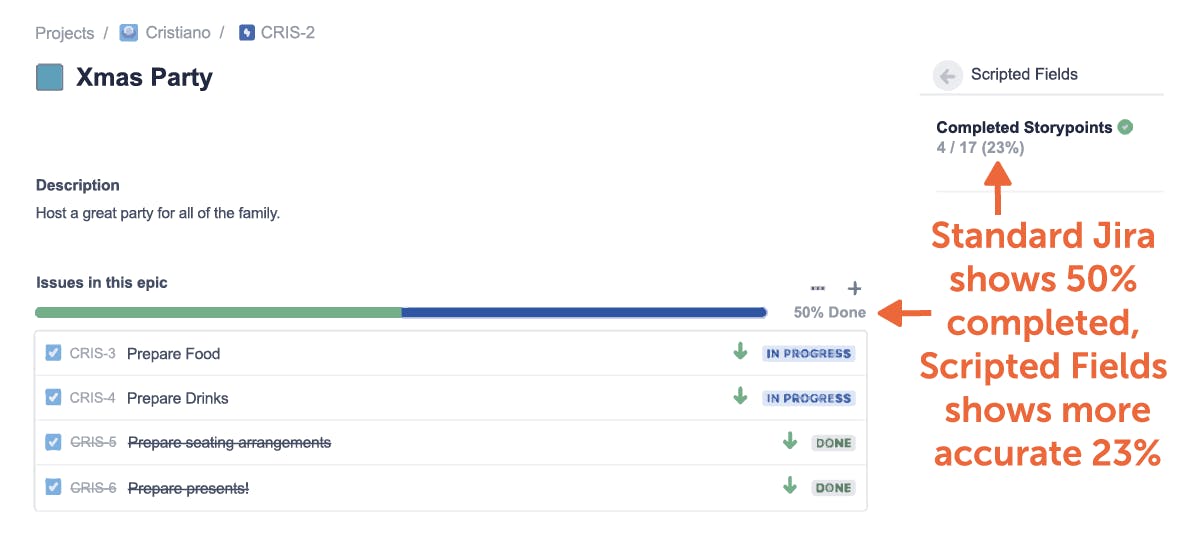
Task: Open issue key CRIS-3
Action: click(x=92, y=353)
